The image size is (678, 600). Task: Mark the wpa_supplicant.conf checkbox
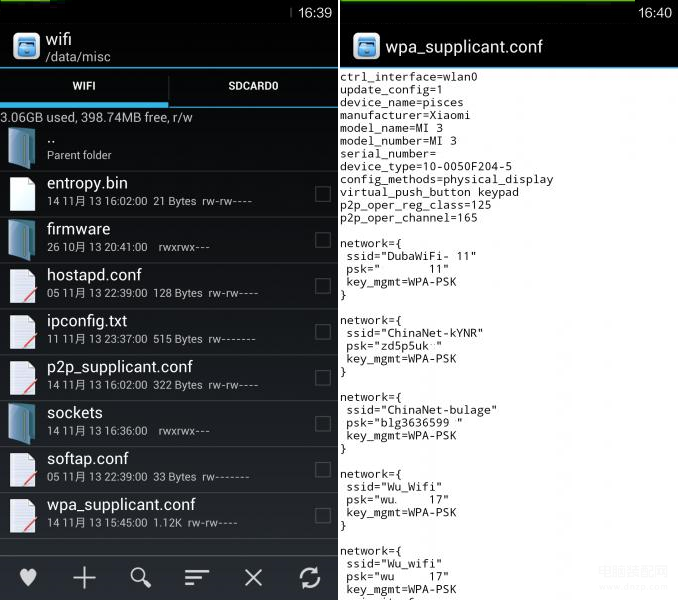(x=323, y=515)
